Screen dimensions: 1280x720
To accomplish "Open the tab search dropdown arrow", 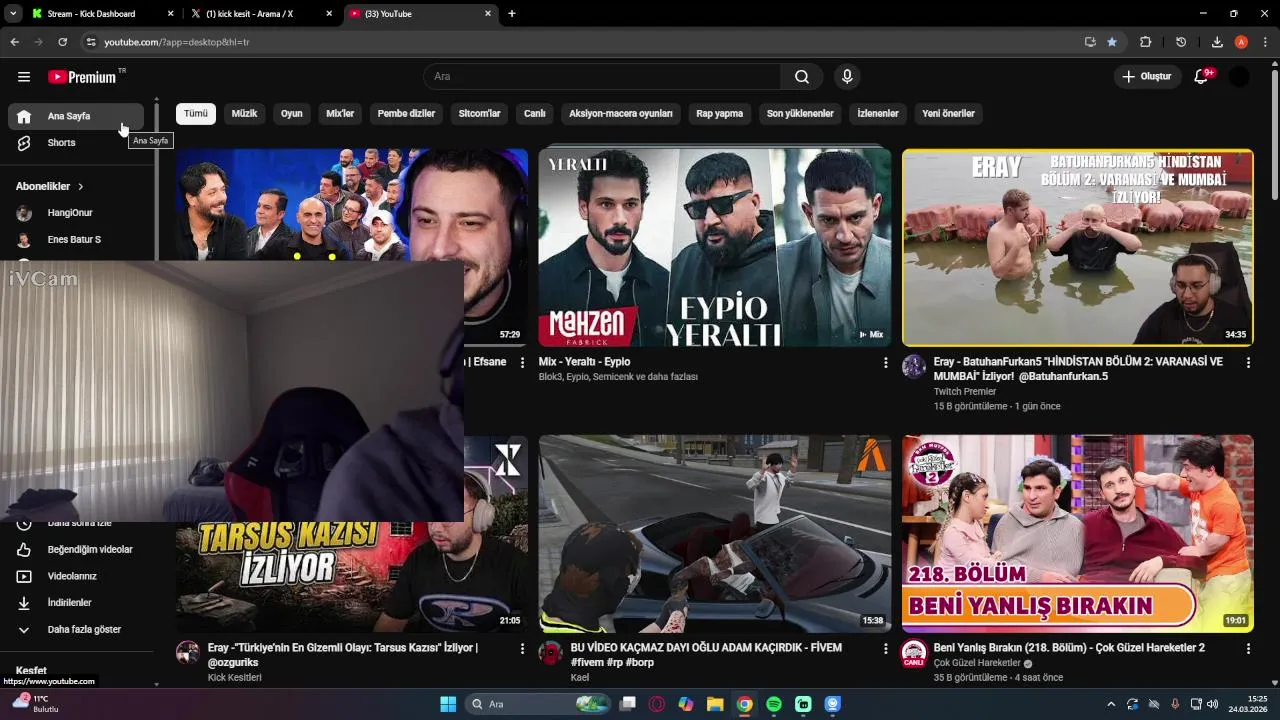I will pos(13,14).
